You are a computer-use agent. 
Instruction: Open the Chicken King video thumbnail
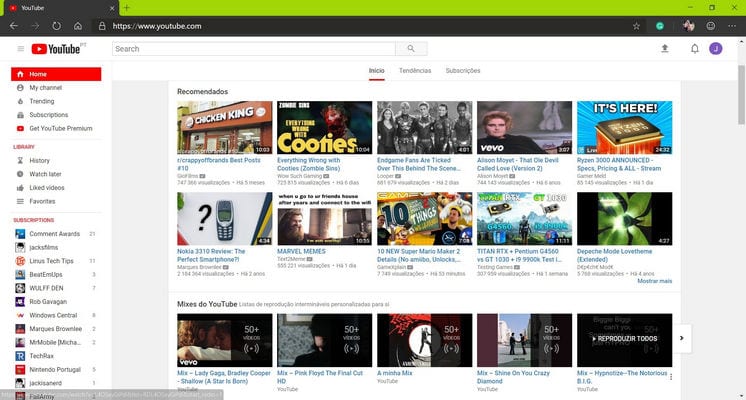coord(224,127)
